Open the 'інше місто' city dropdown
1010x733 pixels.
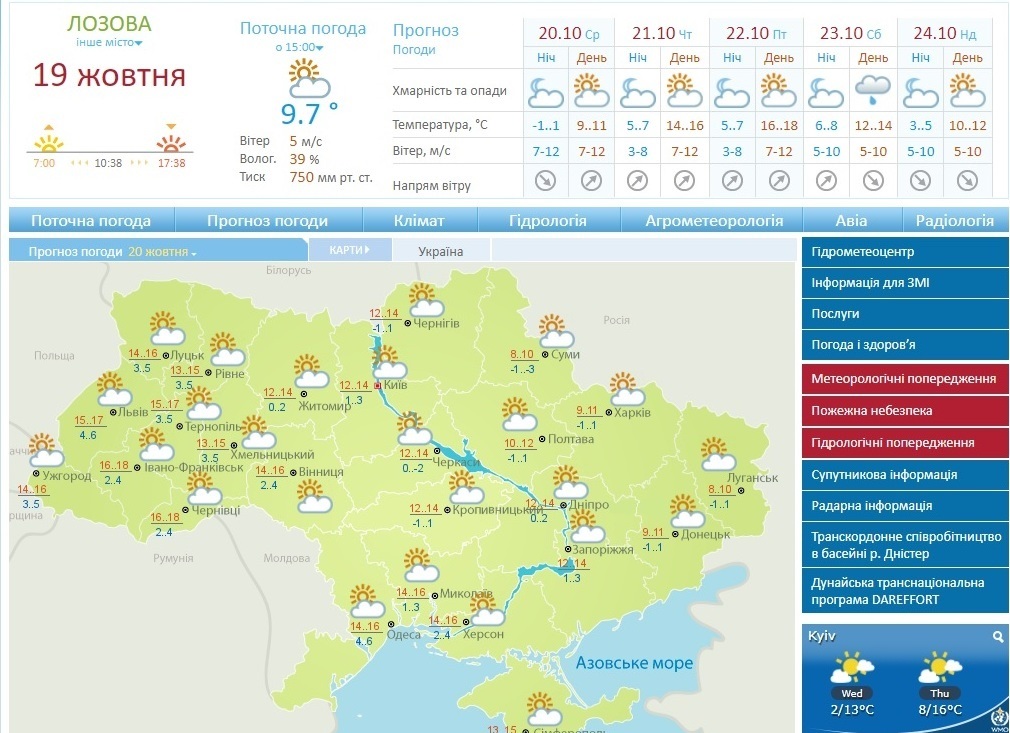[x=109, y=43]
